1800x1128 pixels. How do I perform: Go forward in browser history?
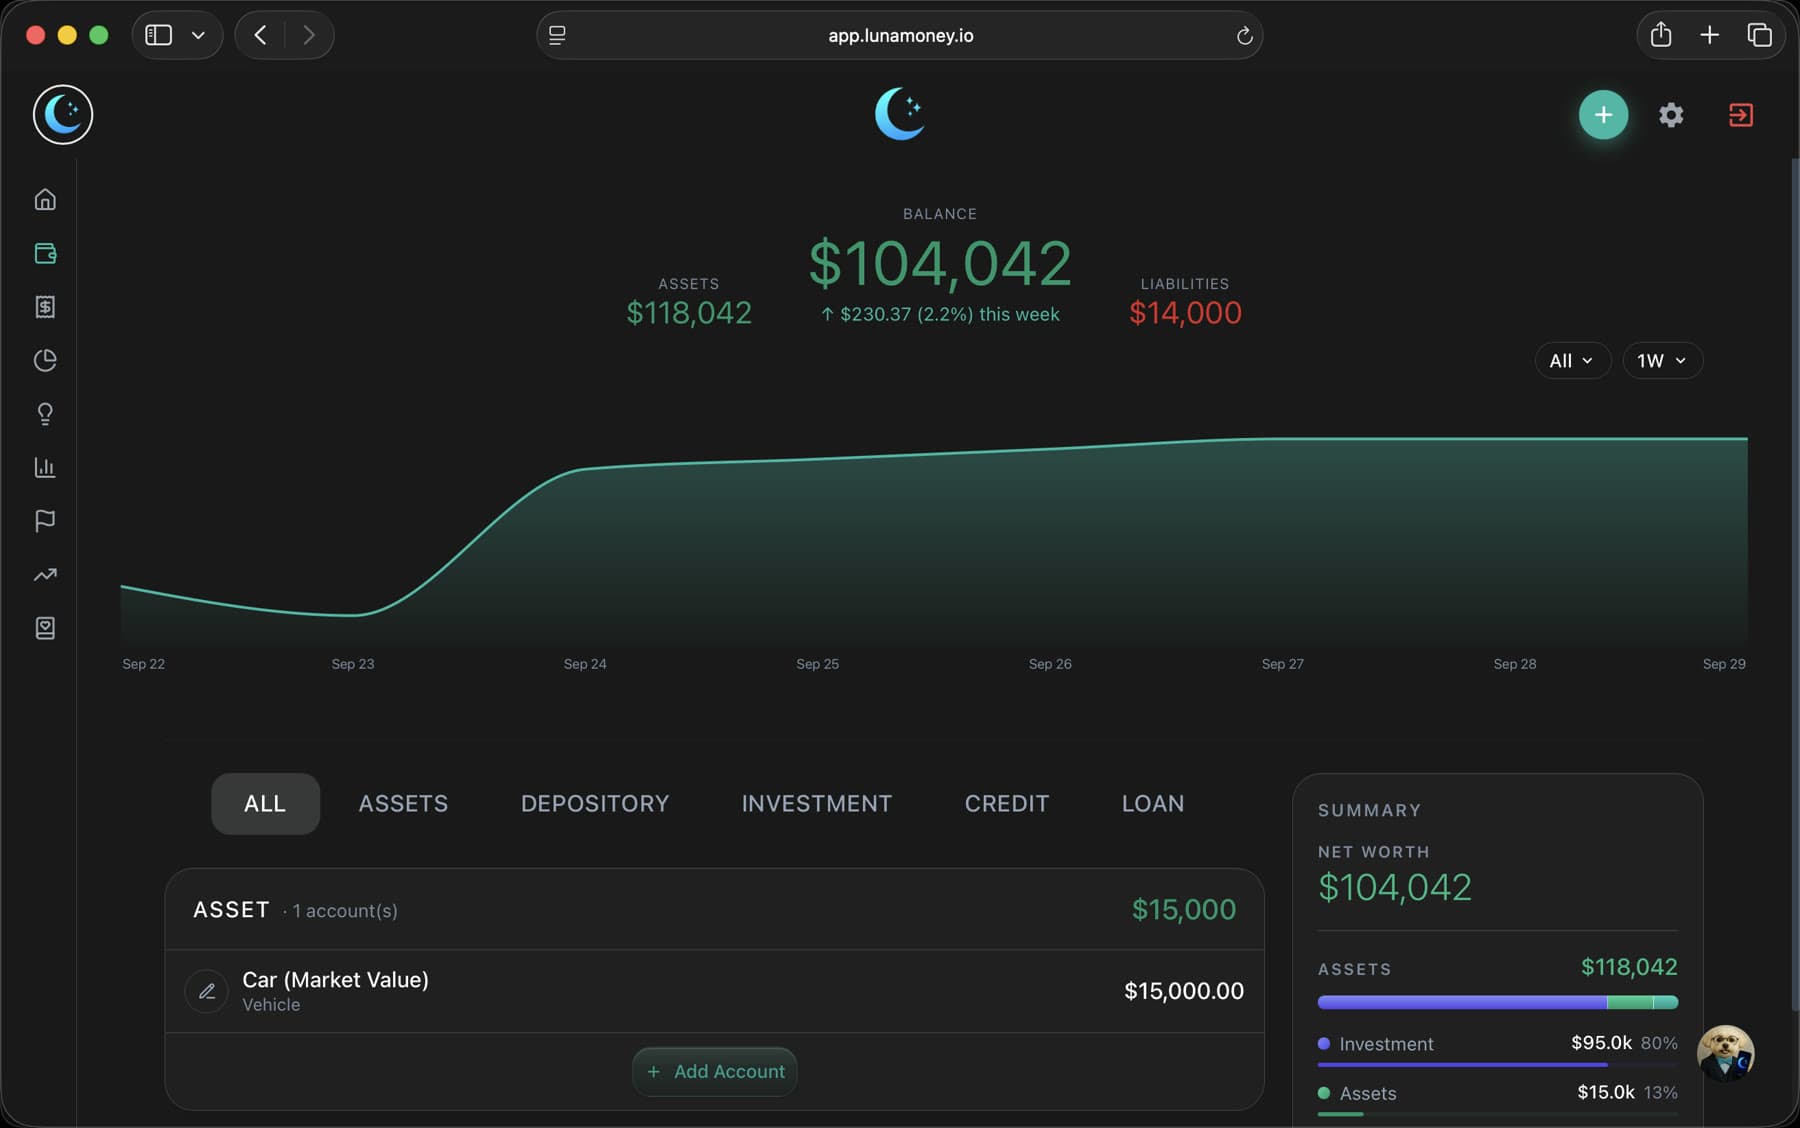[x=309, y=35]
